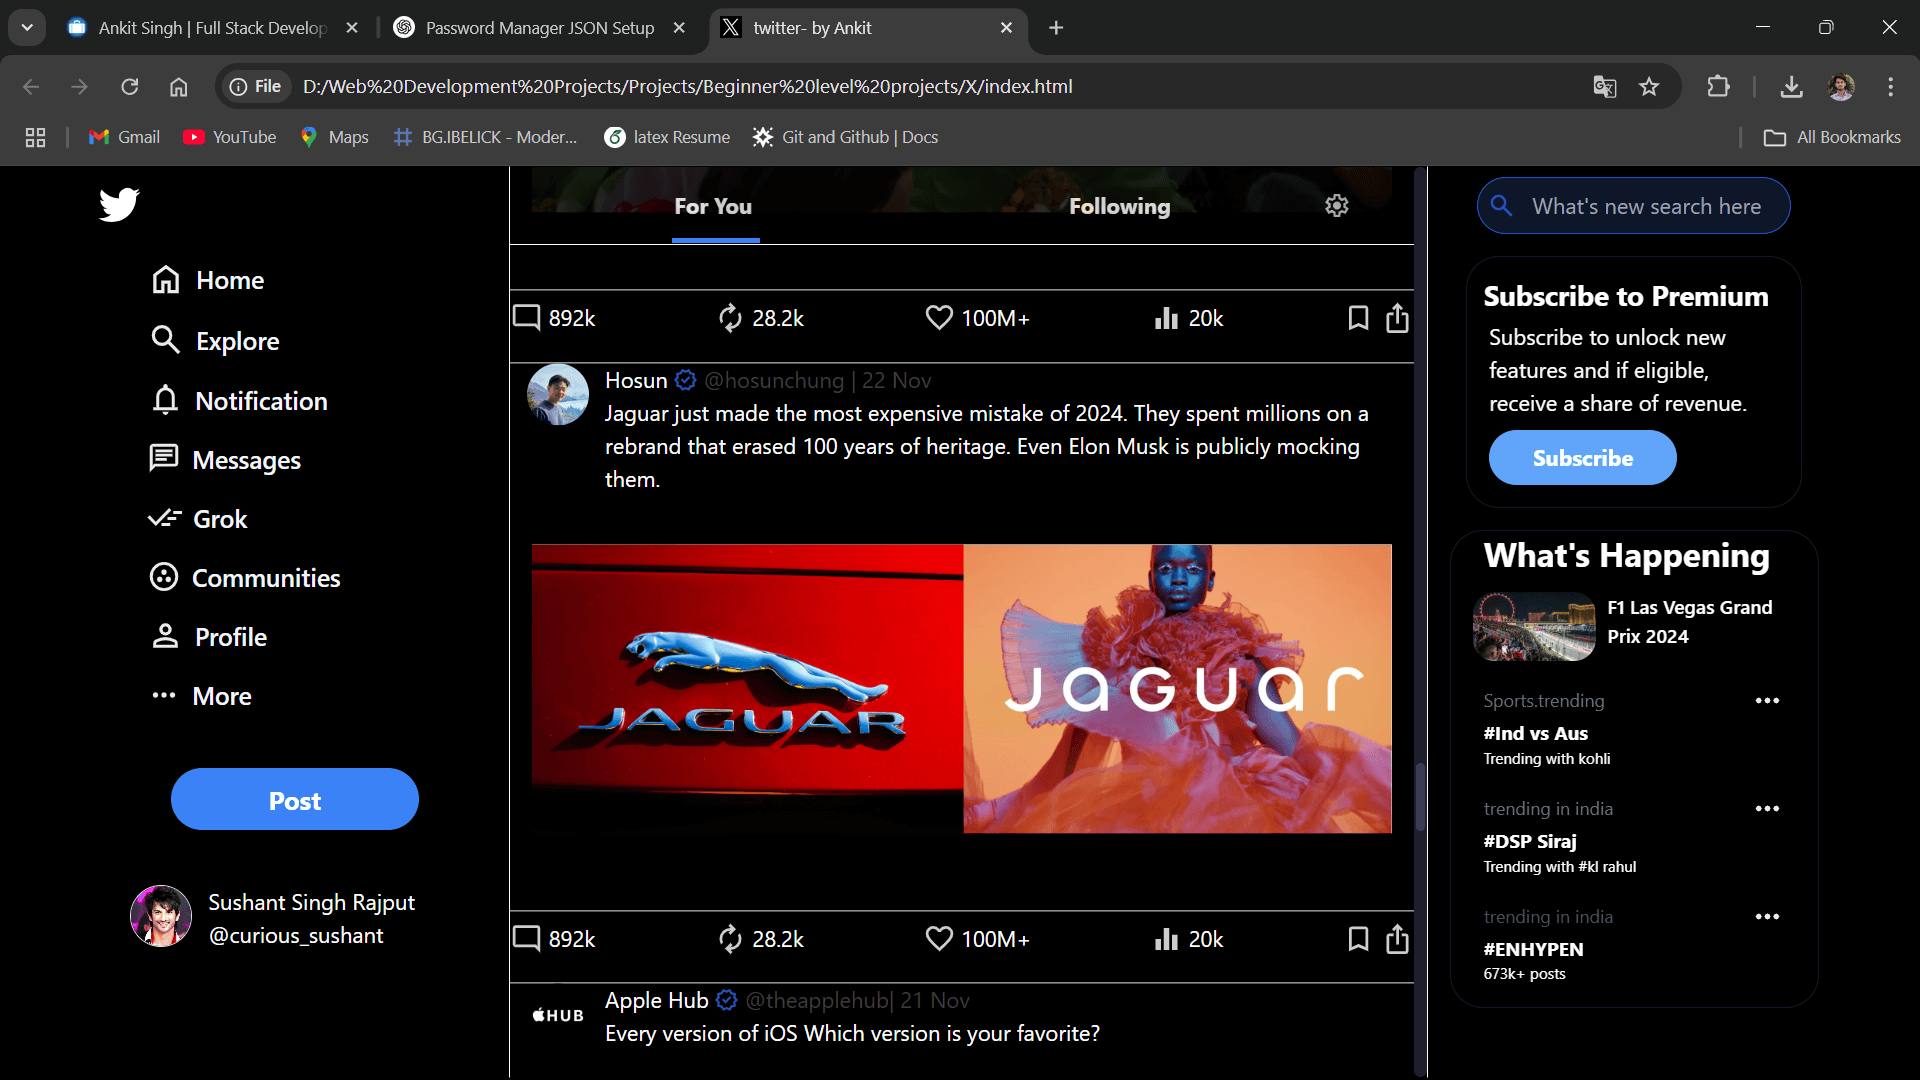
Task: Click Subscribe to Premium button
Action: coord(1582,458)
